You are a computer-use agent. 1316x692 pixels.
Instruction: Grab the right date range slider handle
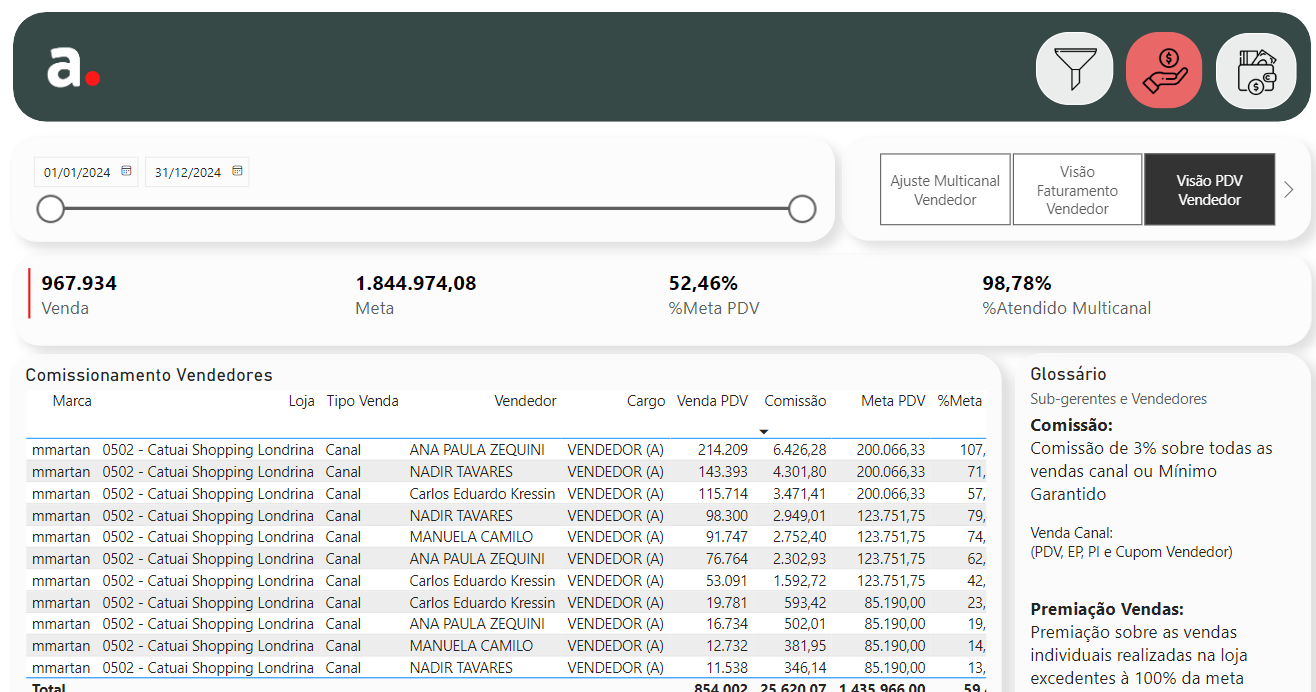[802, 209]
